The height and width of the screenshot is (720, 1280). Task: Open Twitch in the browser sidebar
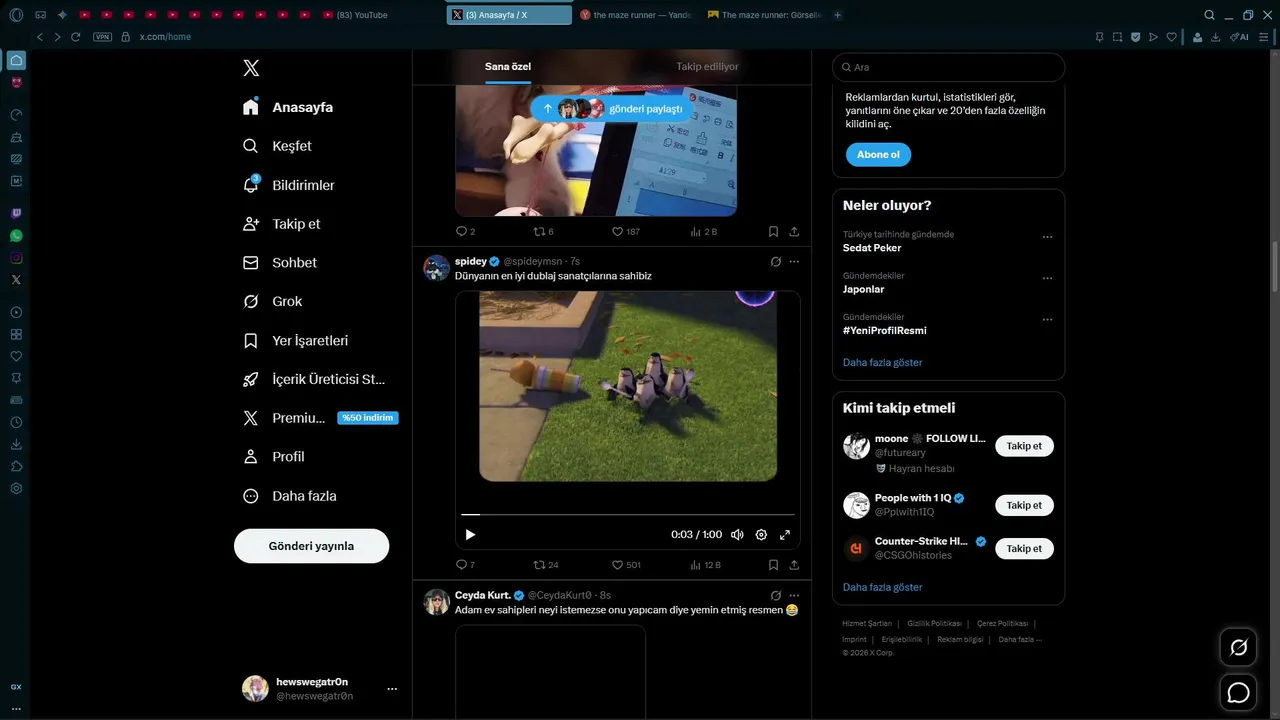pyautogui.click(x=16, y=213)
